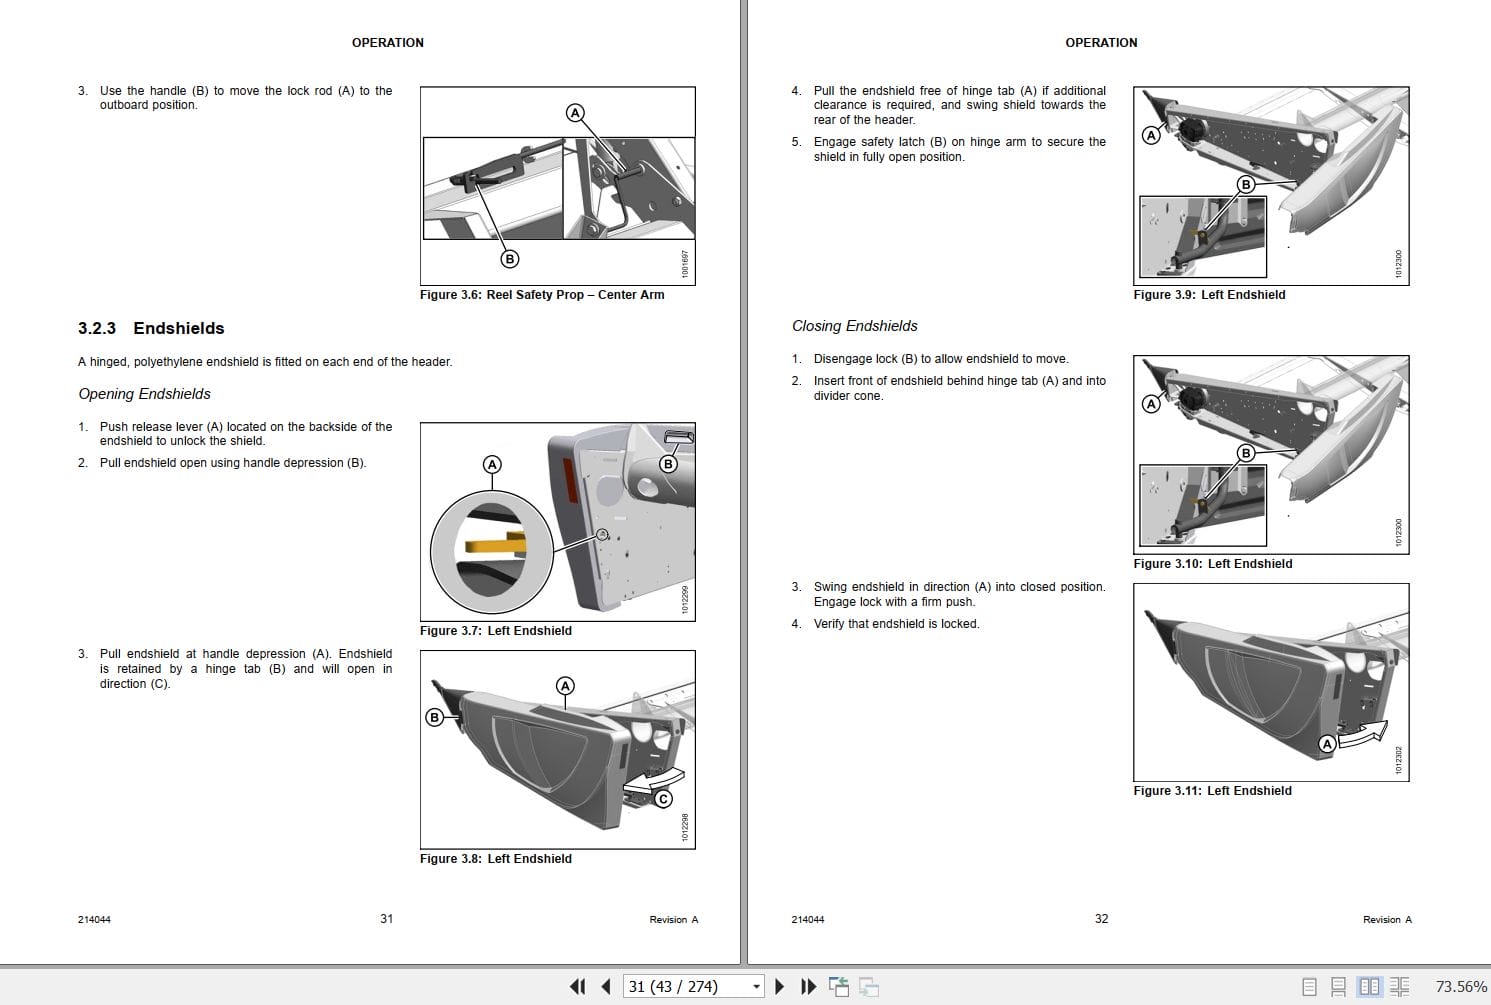Screen dimensions: 1491x1005
Task: Switch to continuous scrolling page view
Action: [x=1338, y=986]
